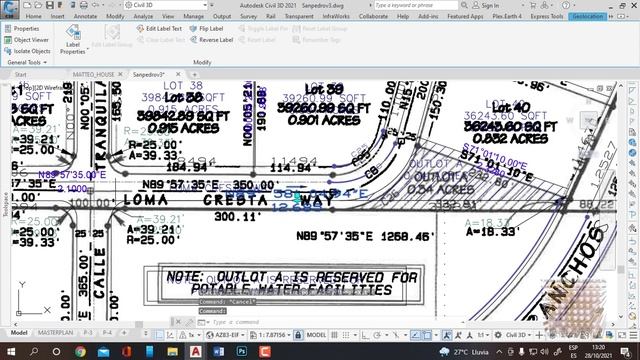Toggle object snap in status bar

pos(427,335)
